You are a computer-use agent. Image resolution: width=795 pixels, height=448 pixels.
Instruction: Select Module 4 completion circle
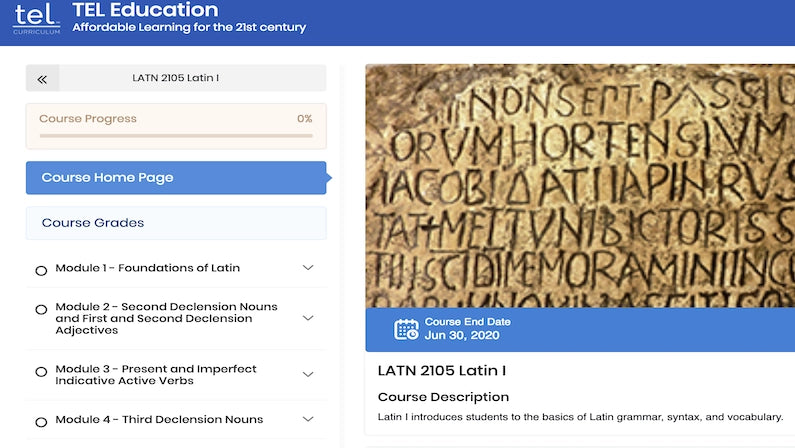pos(41,421)
